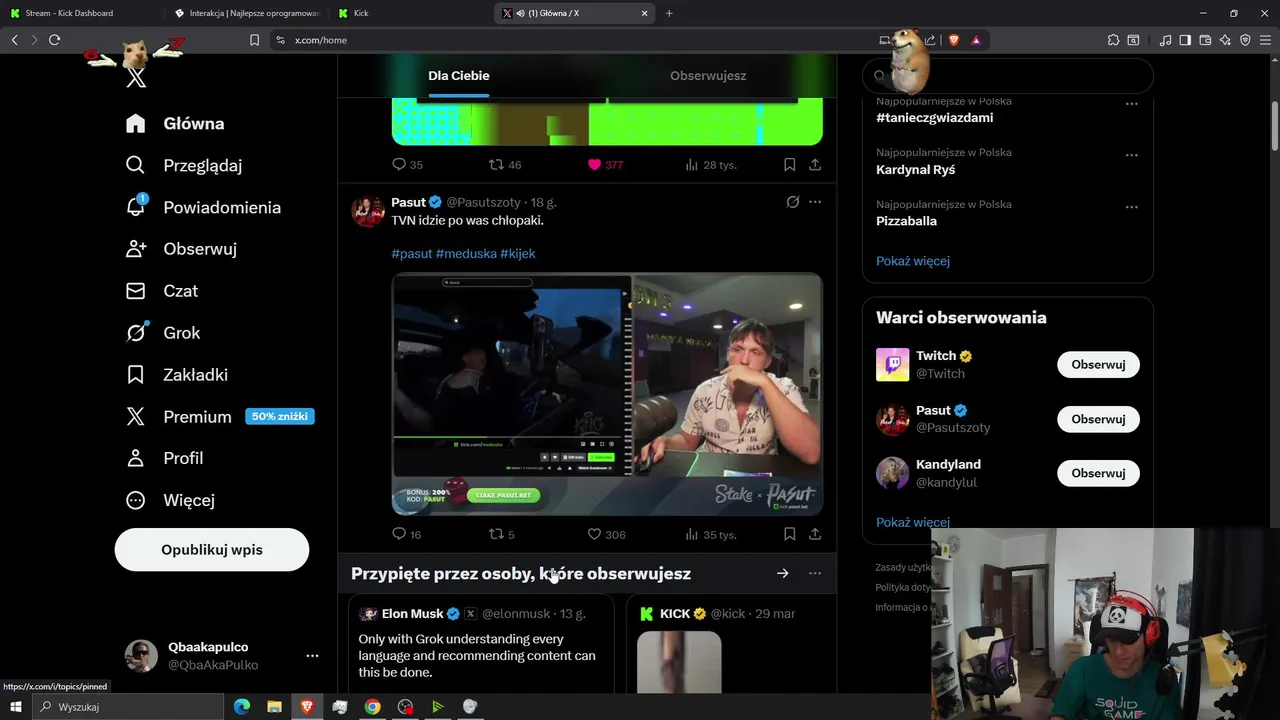
Task: Switch to the Interakcja browser tab
Action: [245, 13]
